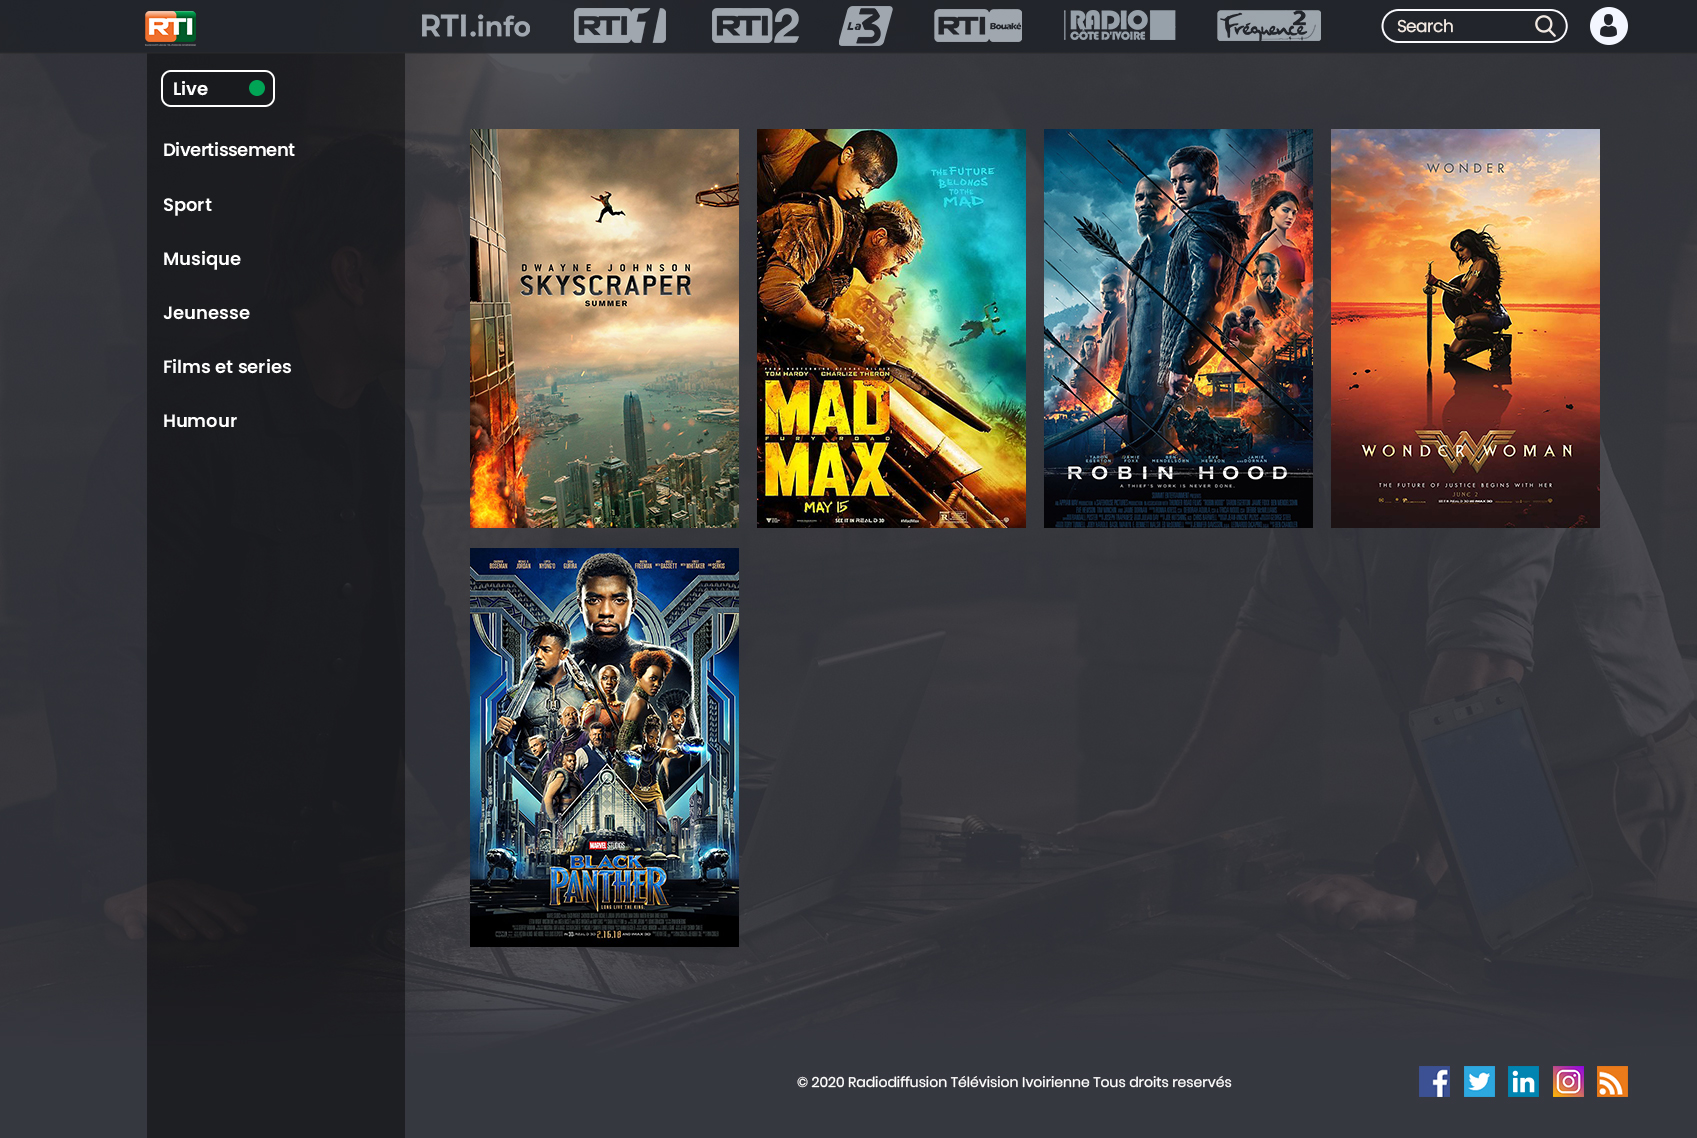Open the Mad Max movie poster

click(x=891, y=328)
